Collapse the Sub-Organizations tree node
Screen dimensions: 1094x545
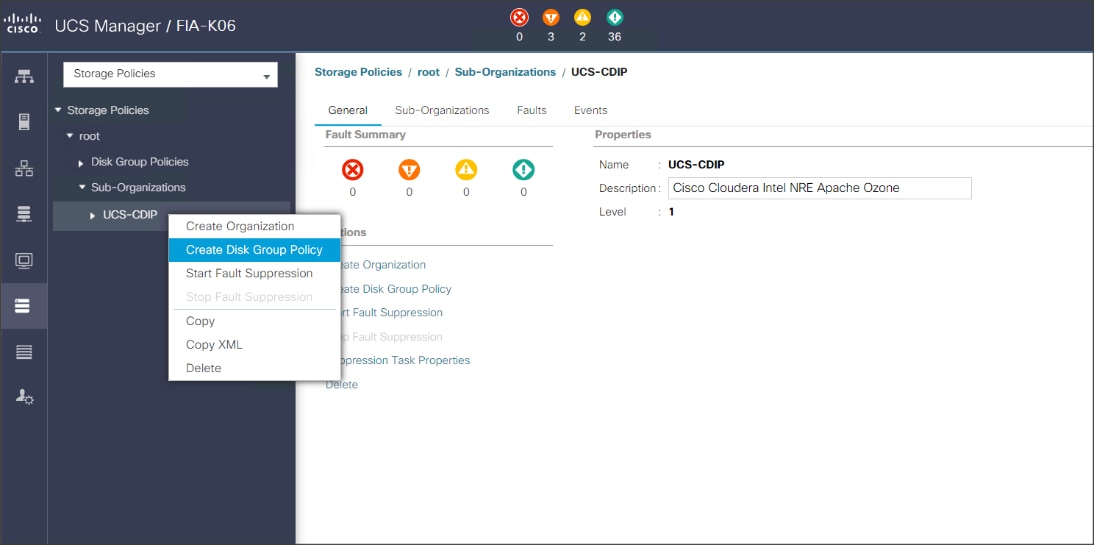[82, 188]
